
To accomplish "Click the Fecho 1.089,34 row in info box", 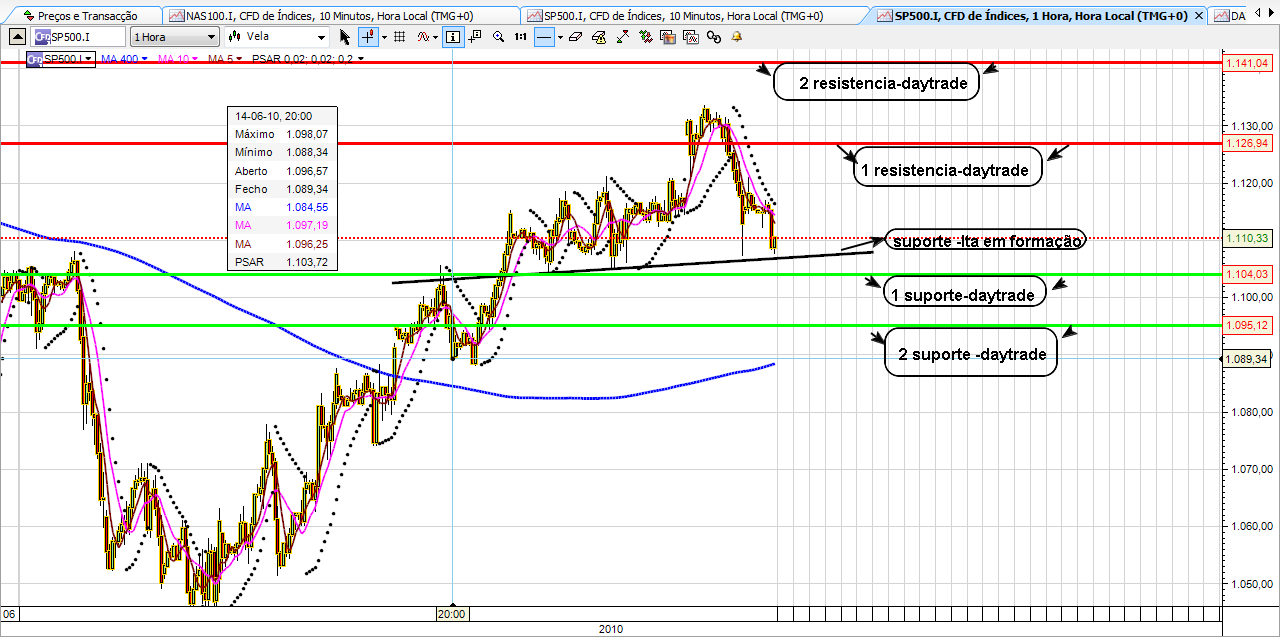I will (x=282, y=189).
